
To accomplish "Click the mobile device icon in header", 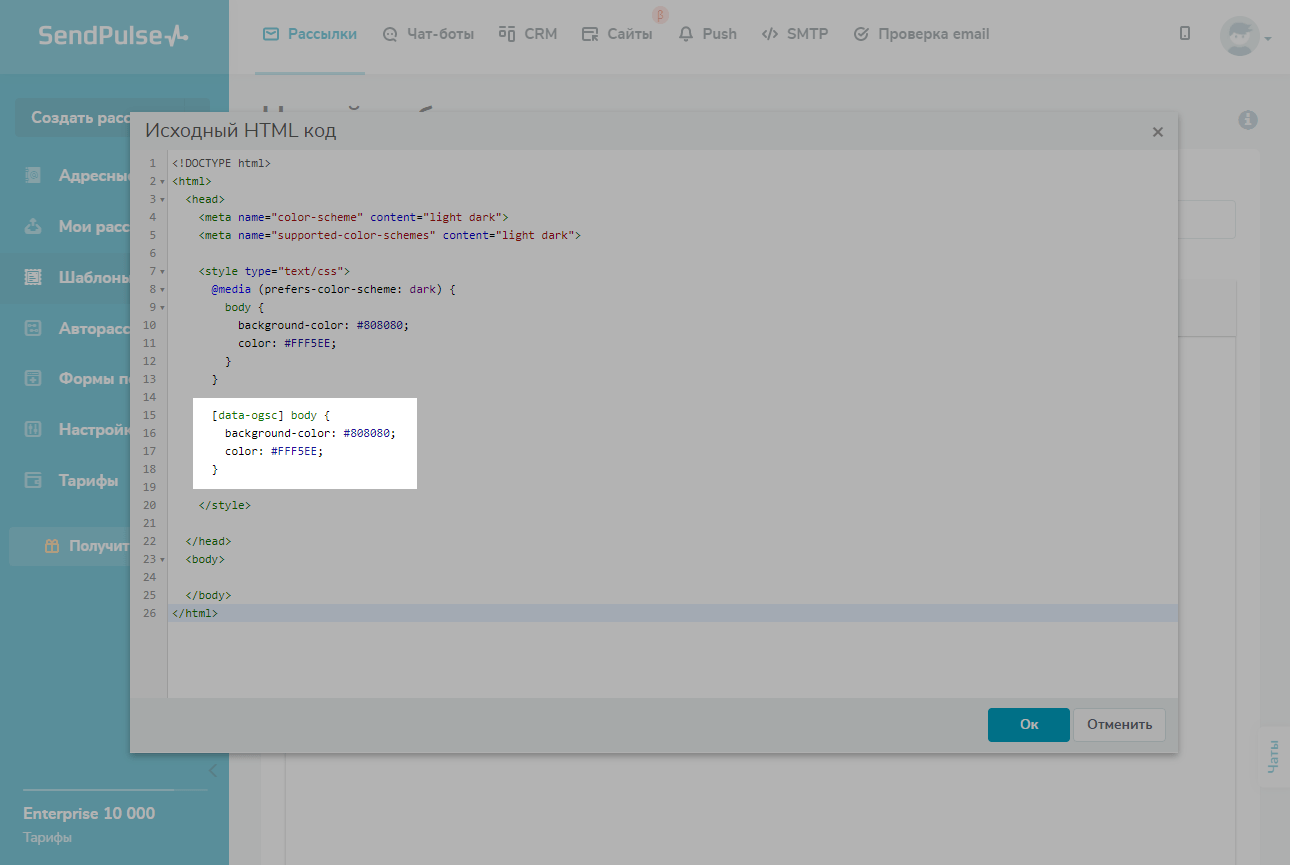I will (x=1185, y=34).
